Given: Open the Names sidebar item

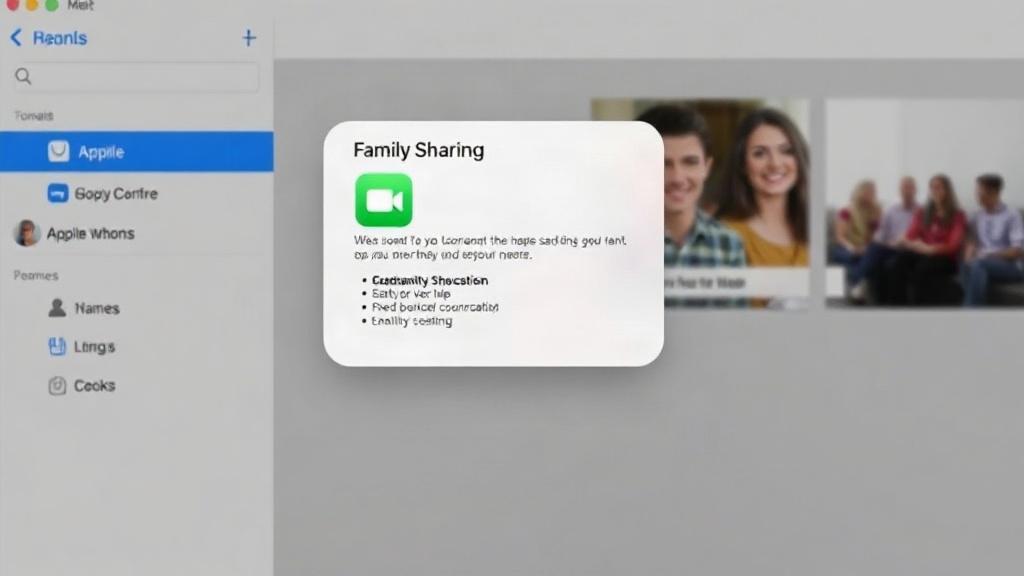Looking at the screenshot, I should point(136,308).
